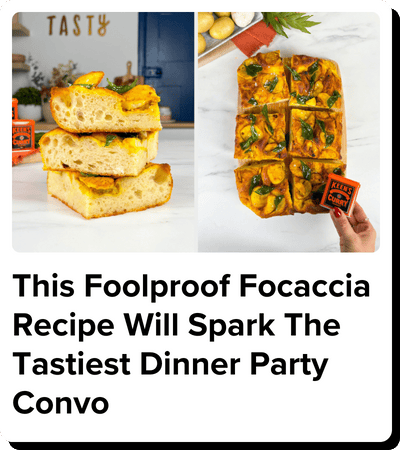Click the Keen's Curry tin on left counter
Screen dimensions: 400x450
(x=23, y=135)
